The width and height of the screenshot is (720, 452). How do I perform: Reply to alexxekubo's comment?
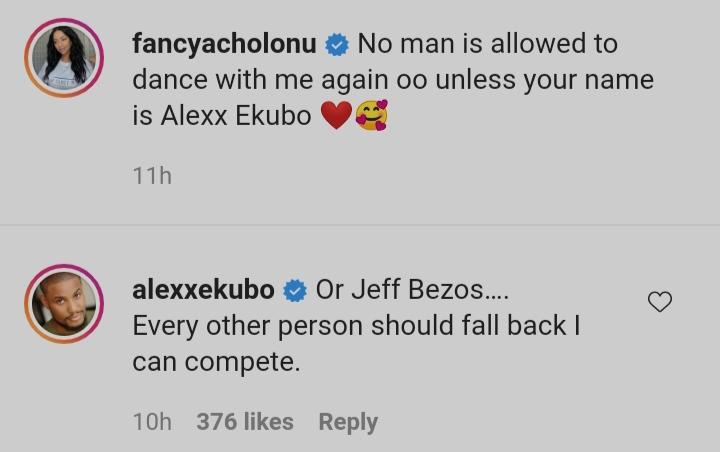point(348,422)
